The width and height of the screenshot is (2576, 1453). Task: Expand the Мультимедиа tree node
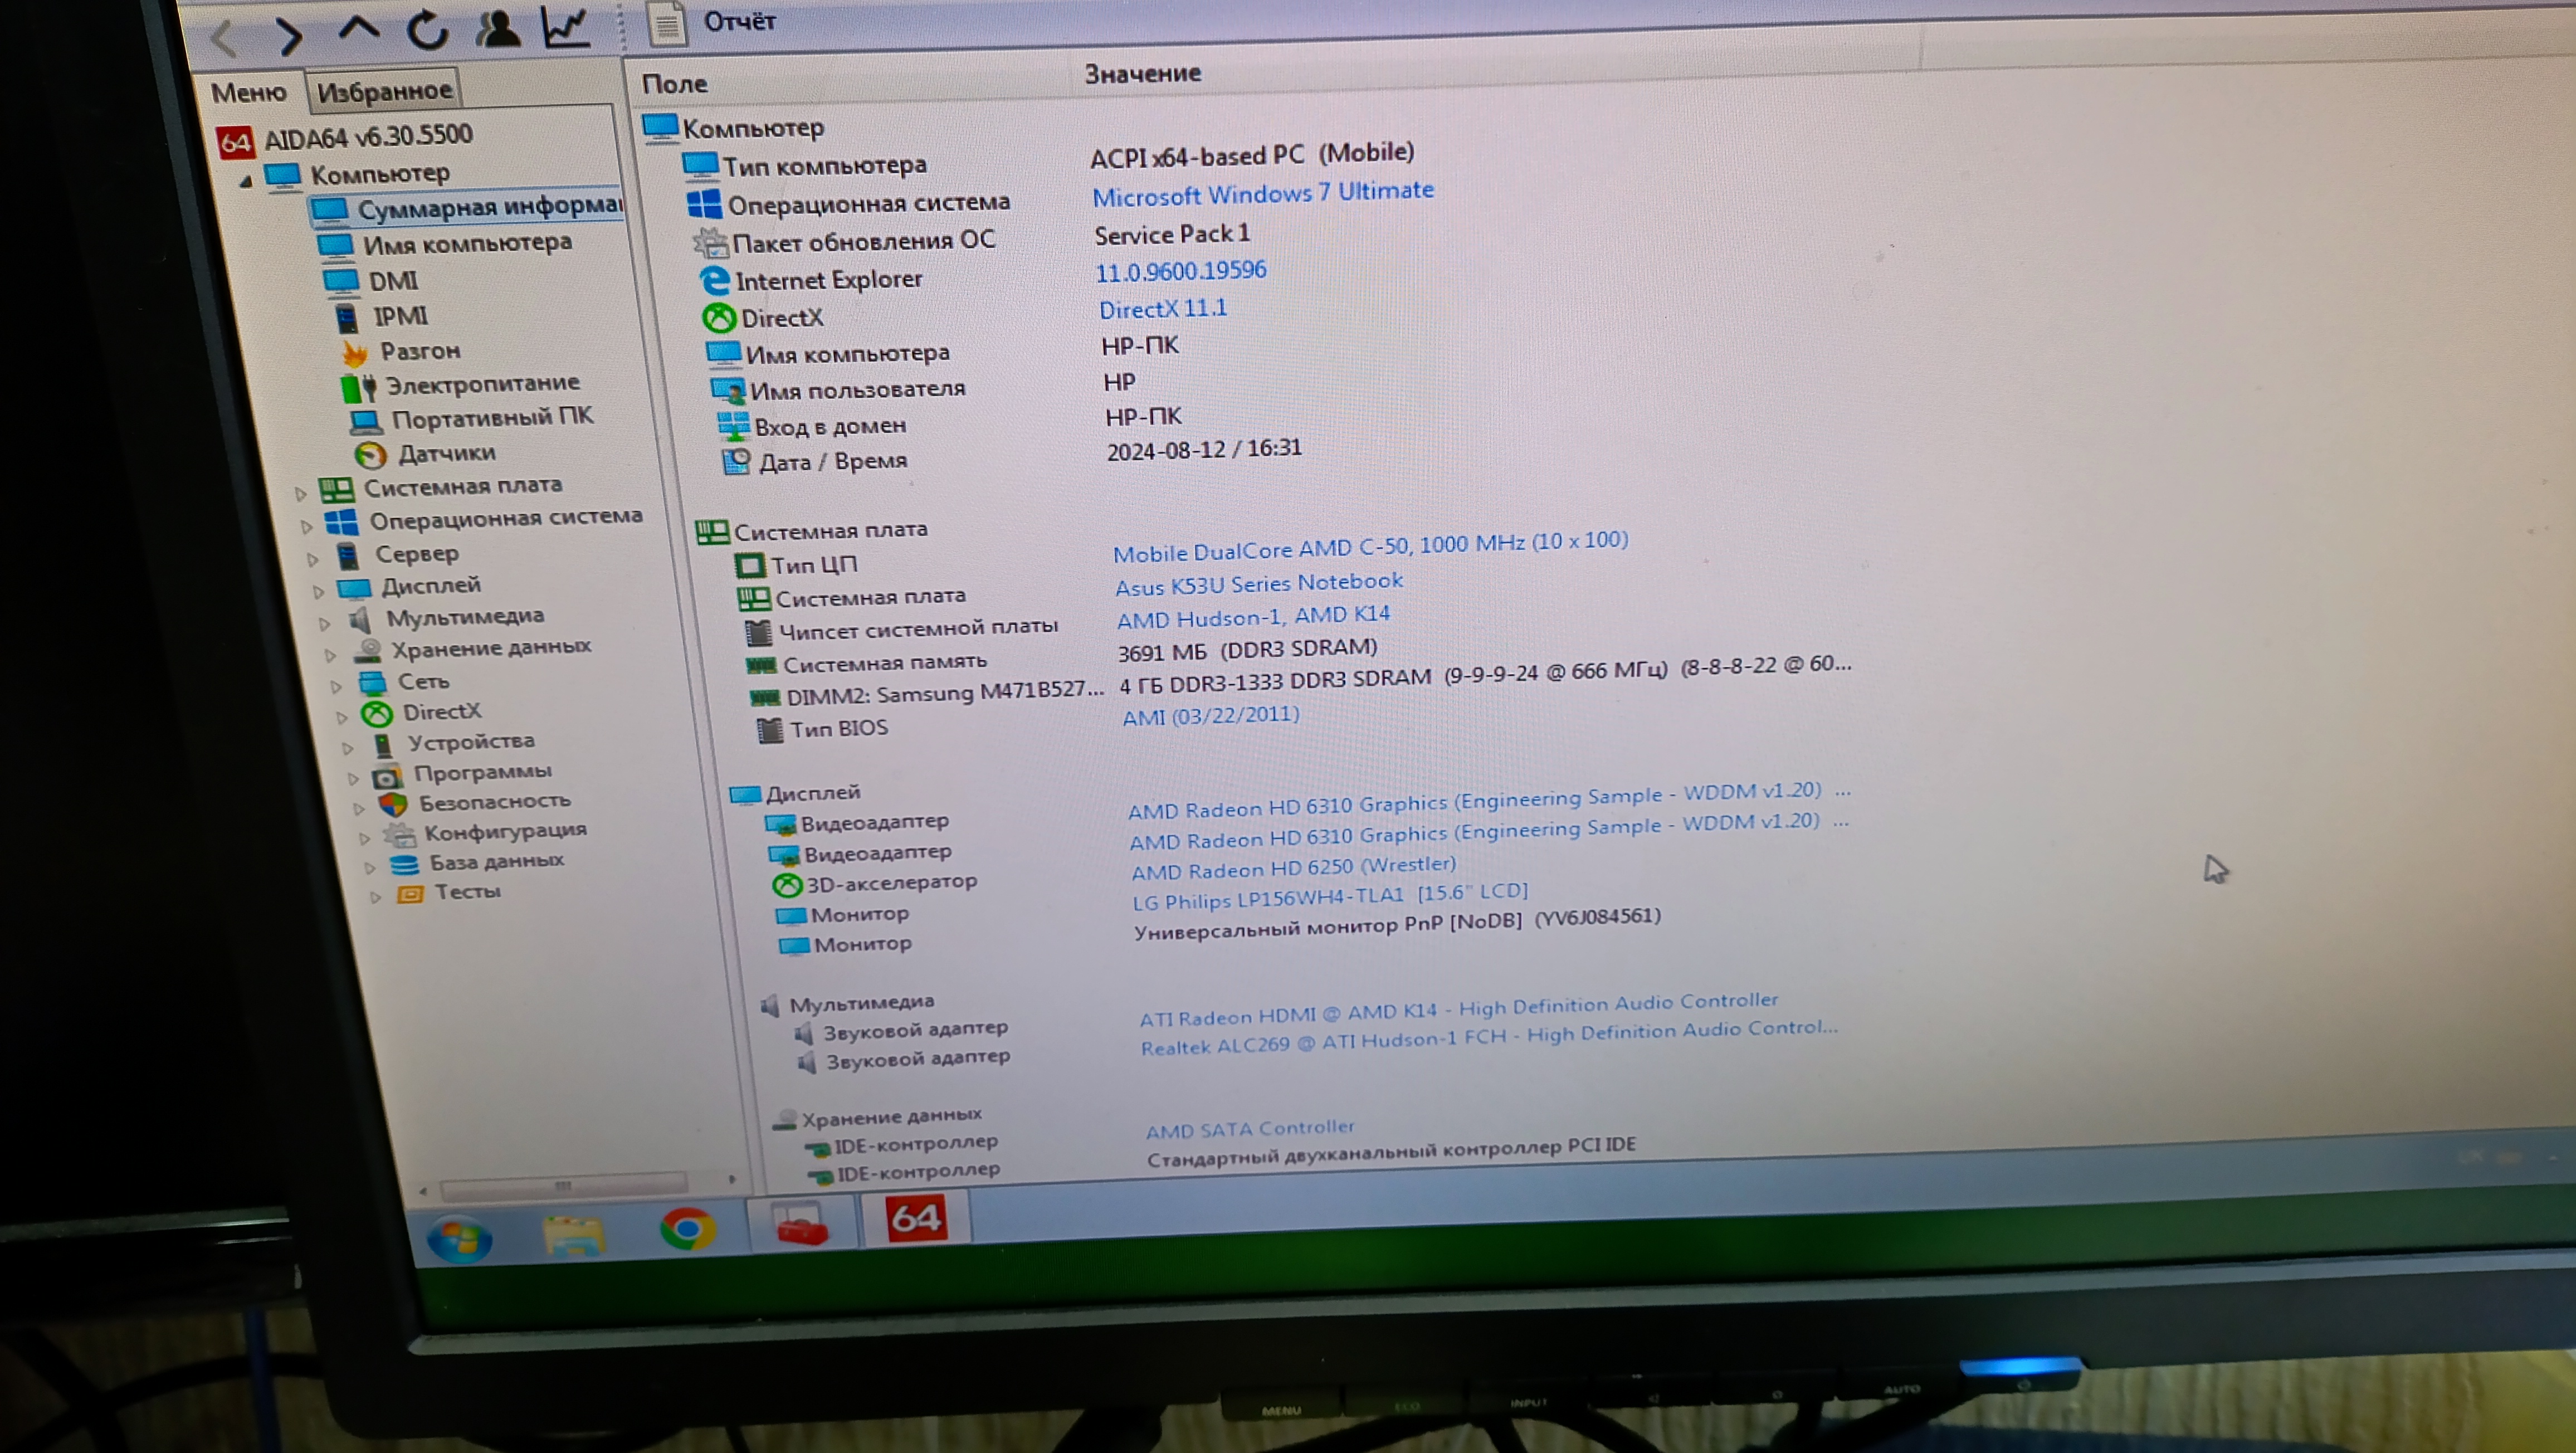325,624
